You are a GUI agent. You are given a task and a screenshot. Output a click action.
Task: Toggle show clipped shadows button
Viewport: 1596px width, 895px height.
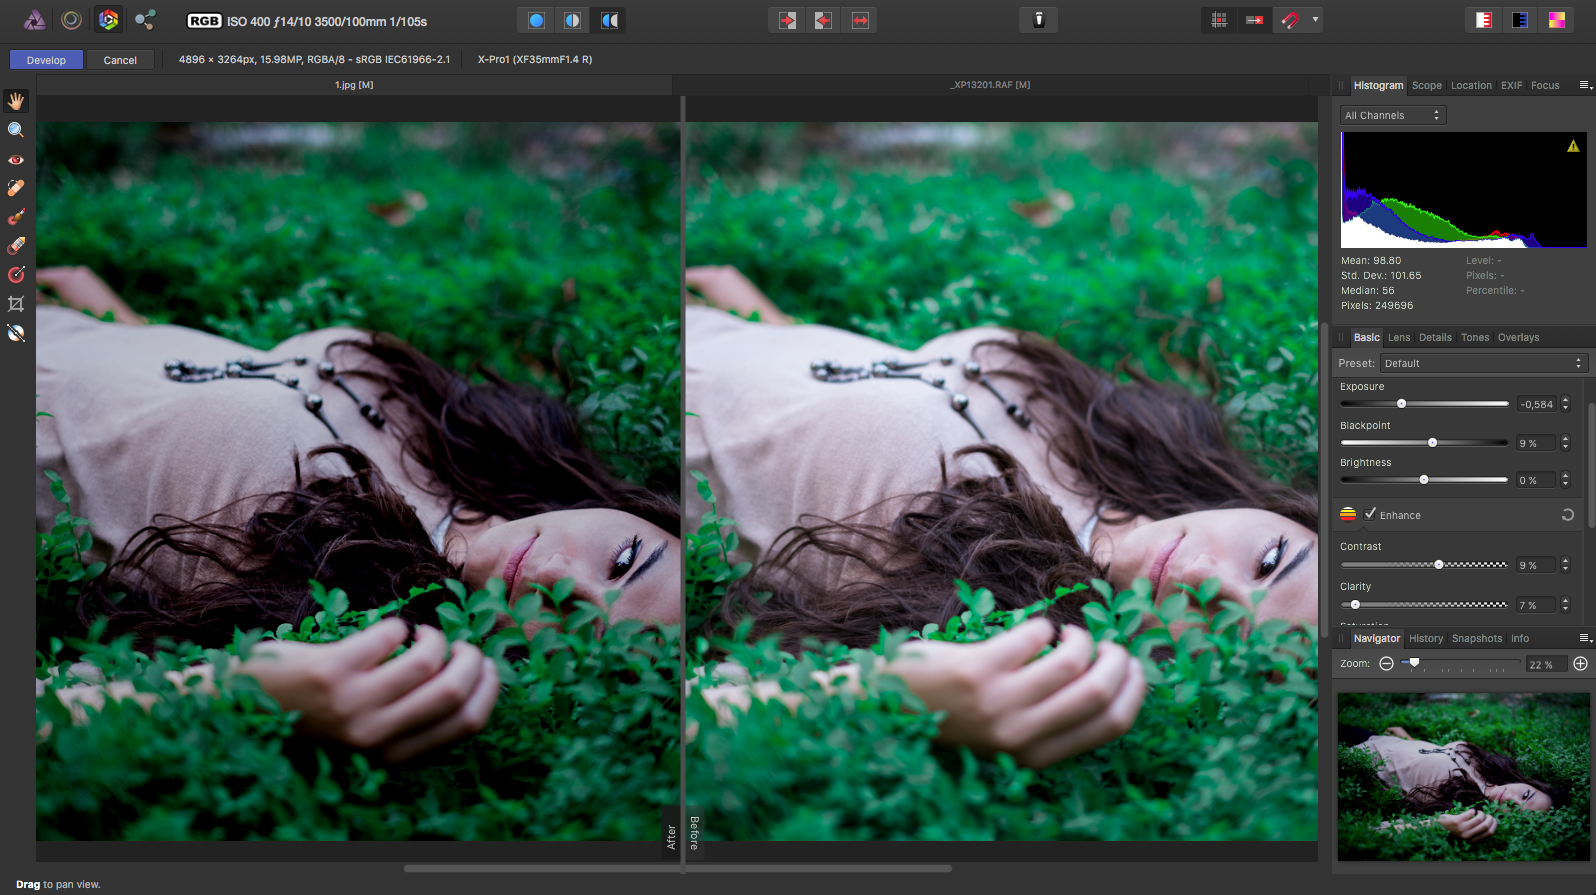point(1520,20)
